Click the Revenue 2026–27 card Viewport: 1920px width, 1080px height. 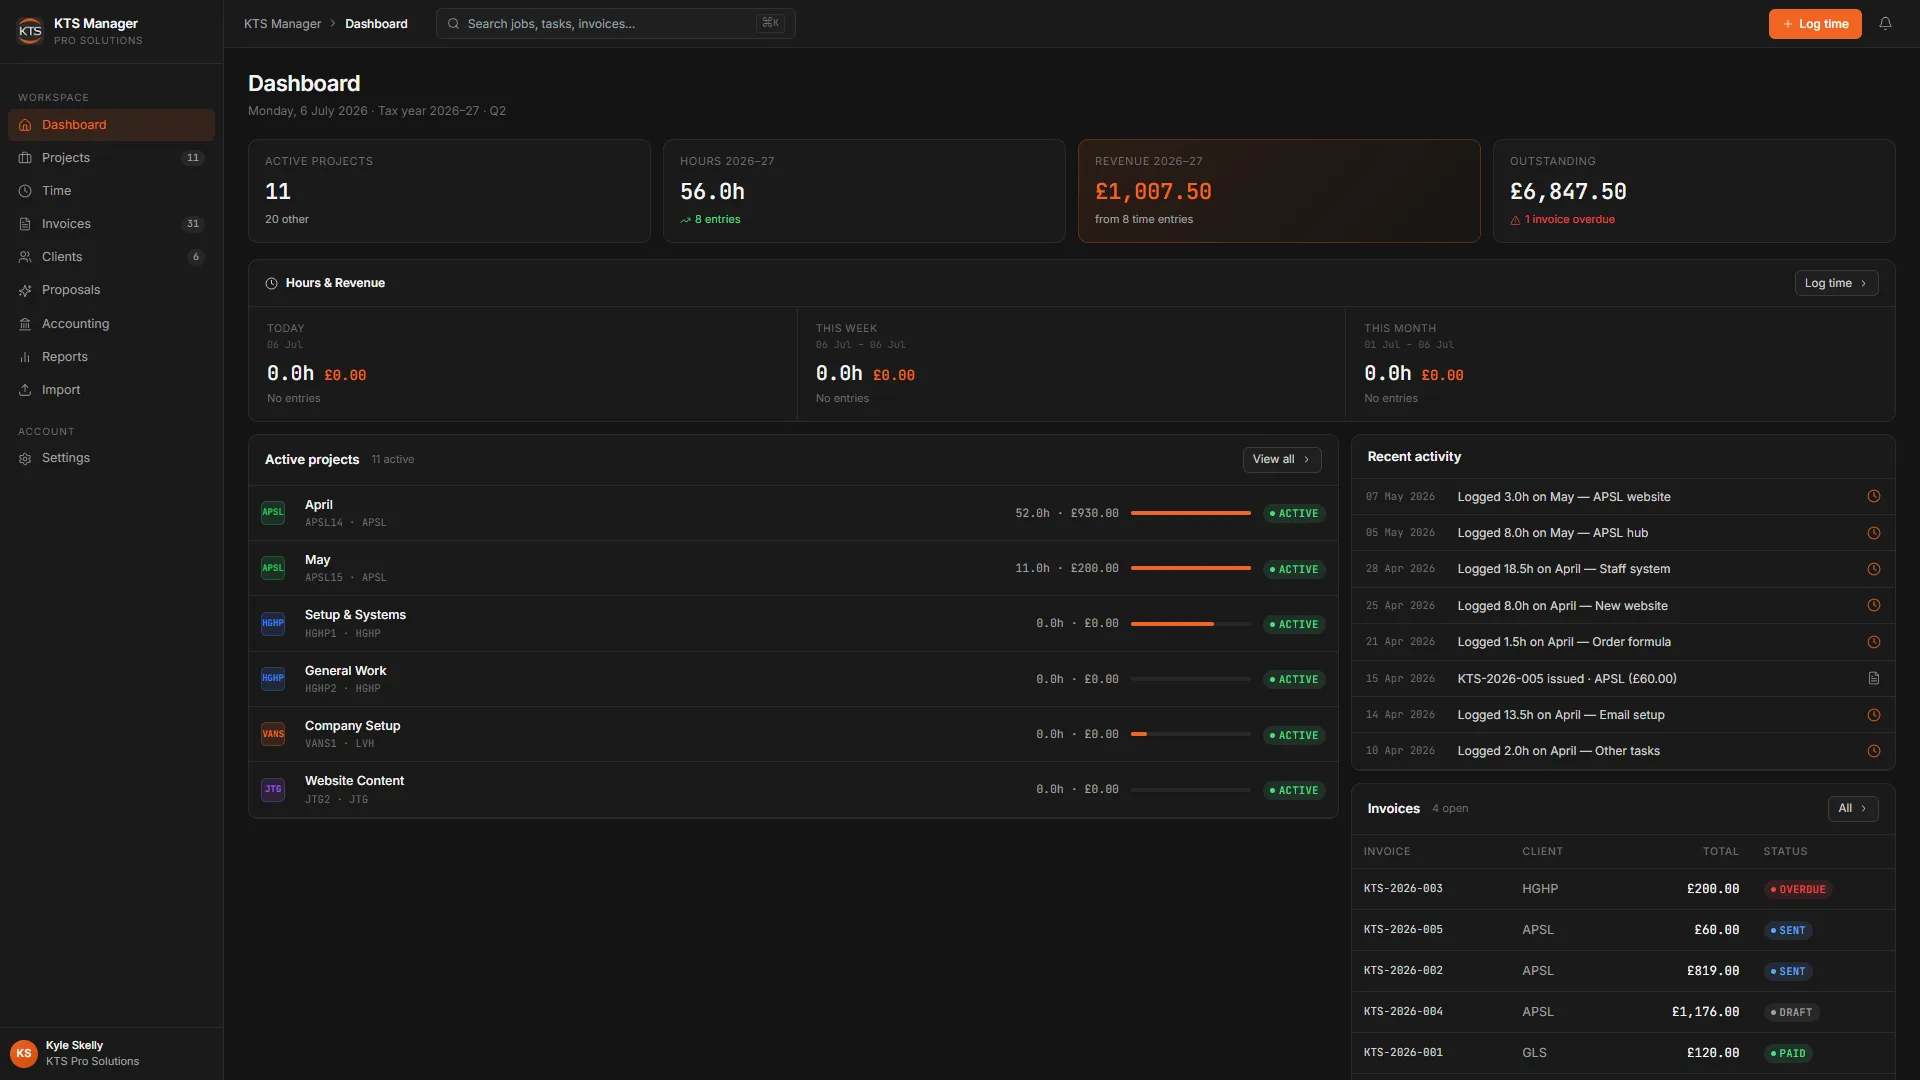1279,191
